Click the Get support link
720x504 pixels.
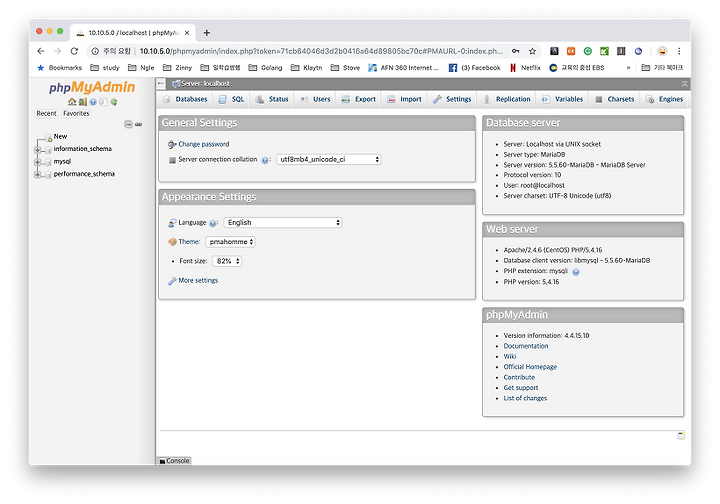521,388
